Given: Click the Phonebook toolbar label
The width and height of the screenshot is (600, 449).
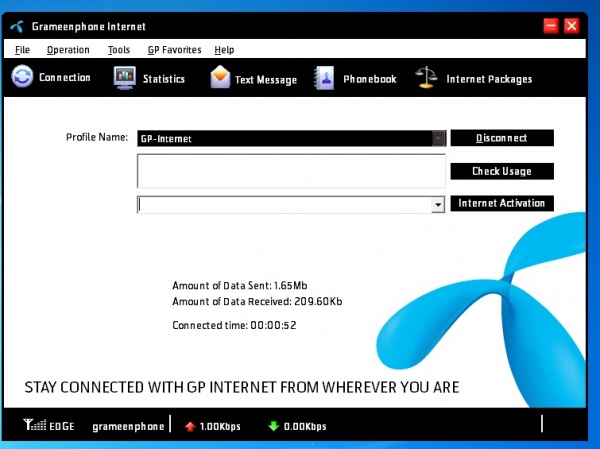Looking at the screenshot, I should [x=370, y=79].
